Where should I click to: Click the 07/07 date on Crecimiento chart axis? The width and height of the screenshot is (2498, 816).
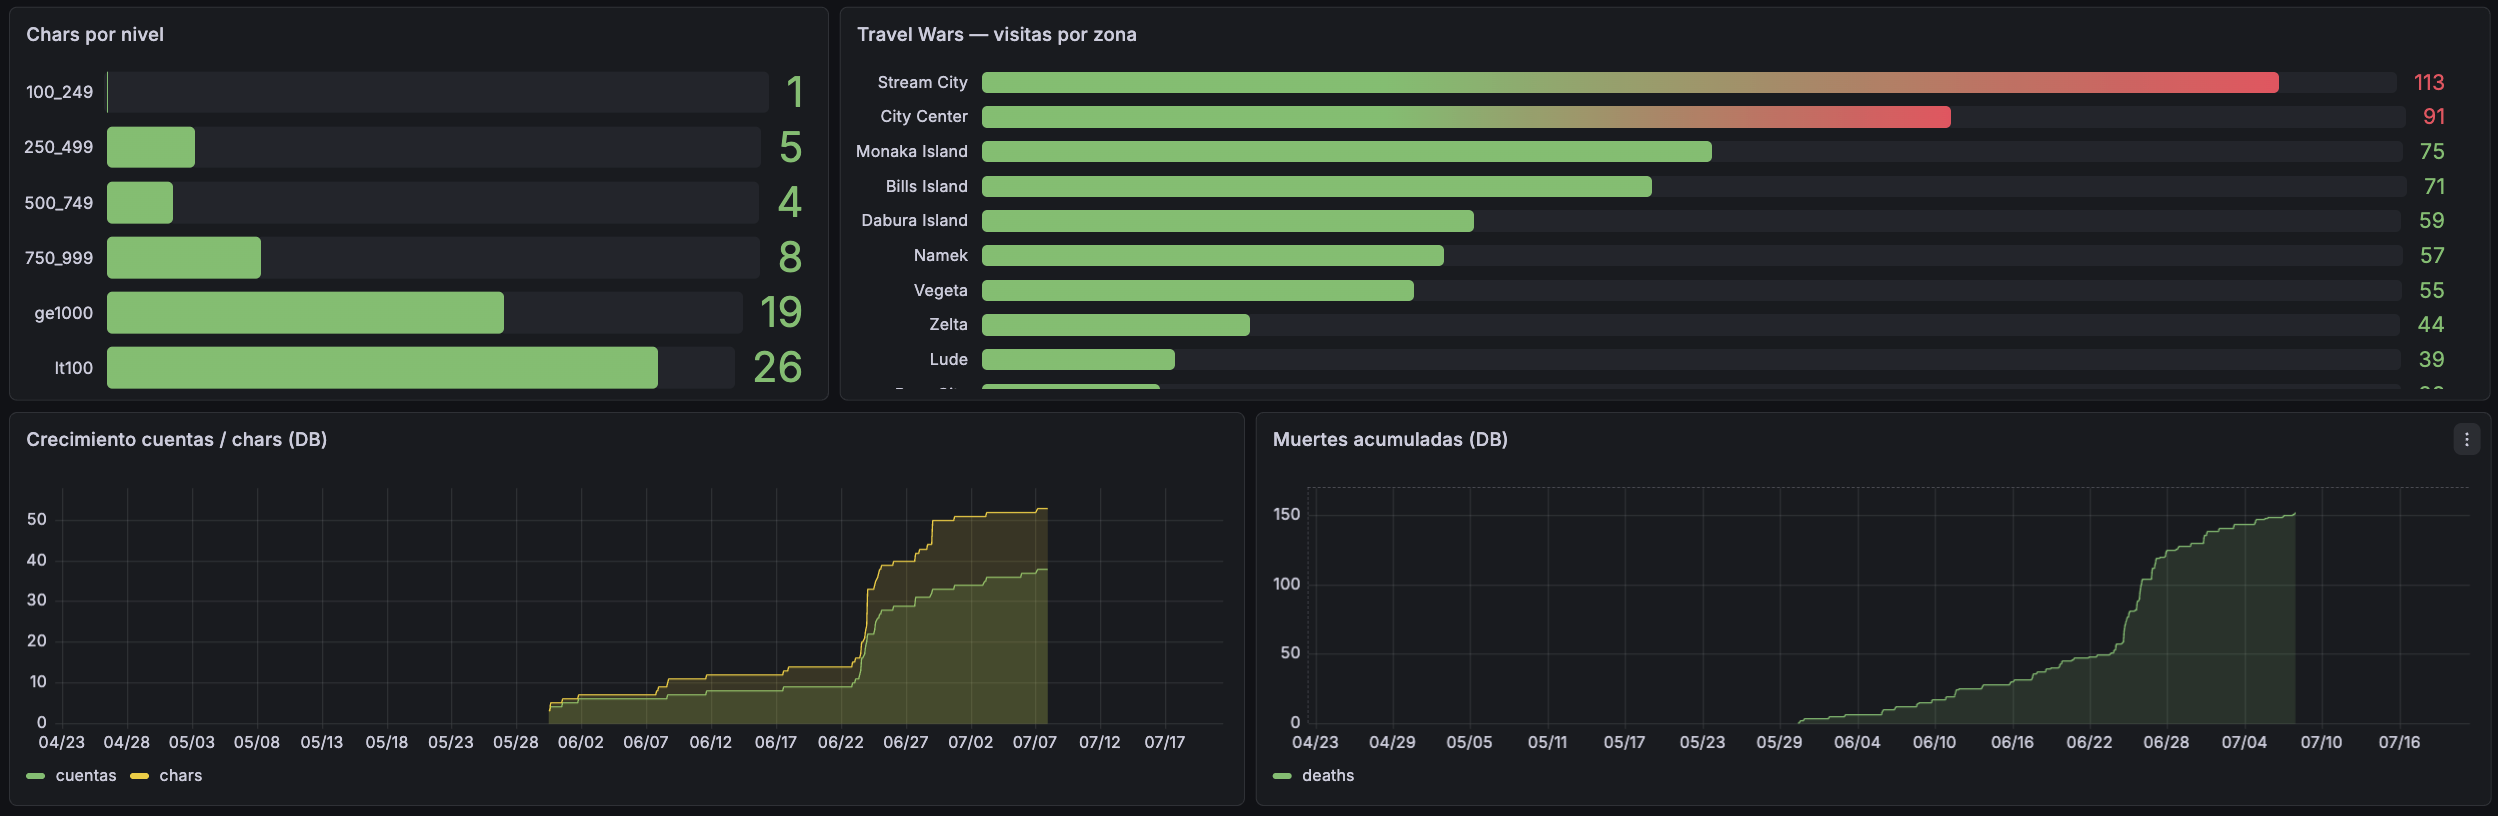click(1035, 742)
